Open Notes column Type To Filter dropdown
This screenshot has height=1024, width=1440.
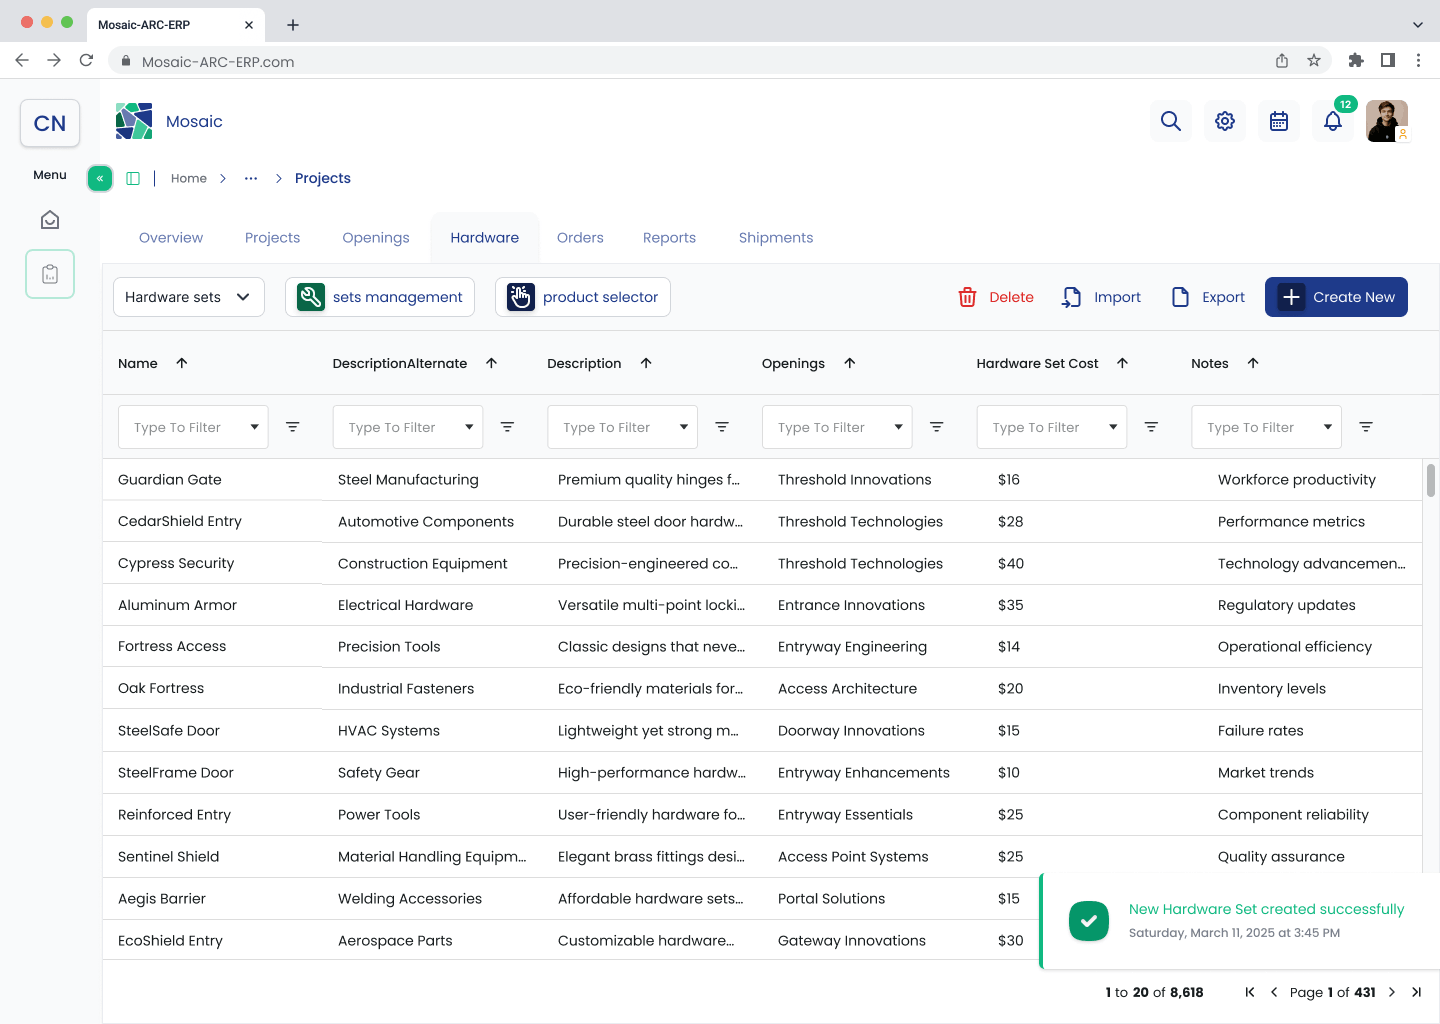[1267, 427]
